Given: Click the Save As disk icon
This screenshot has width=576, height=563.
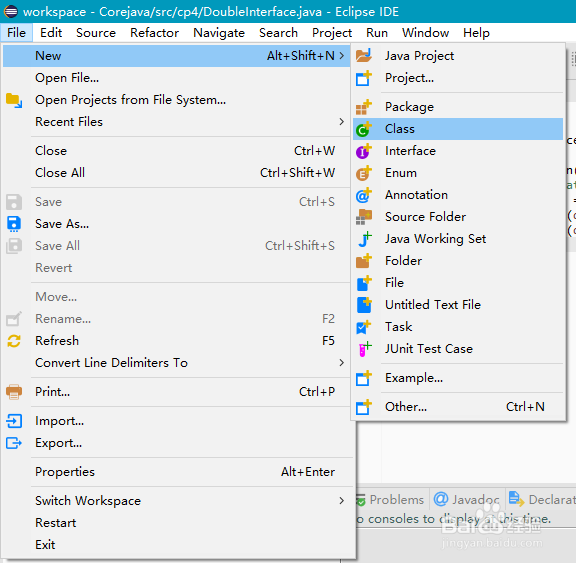Looking at the screenshot, I should point(14,224).
